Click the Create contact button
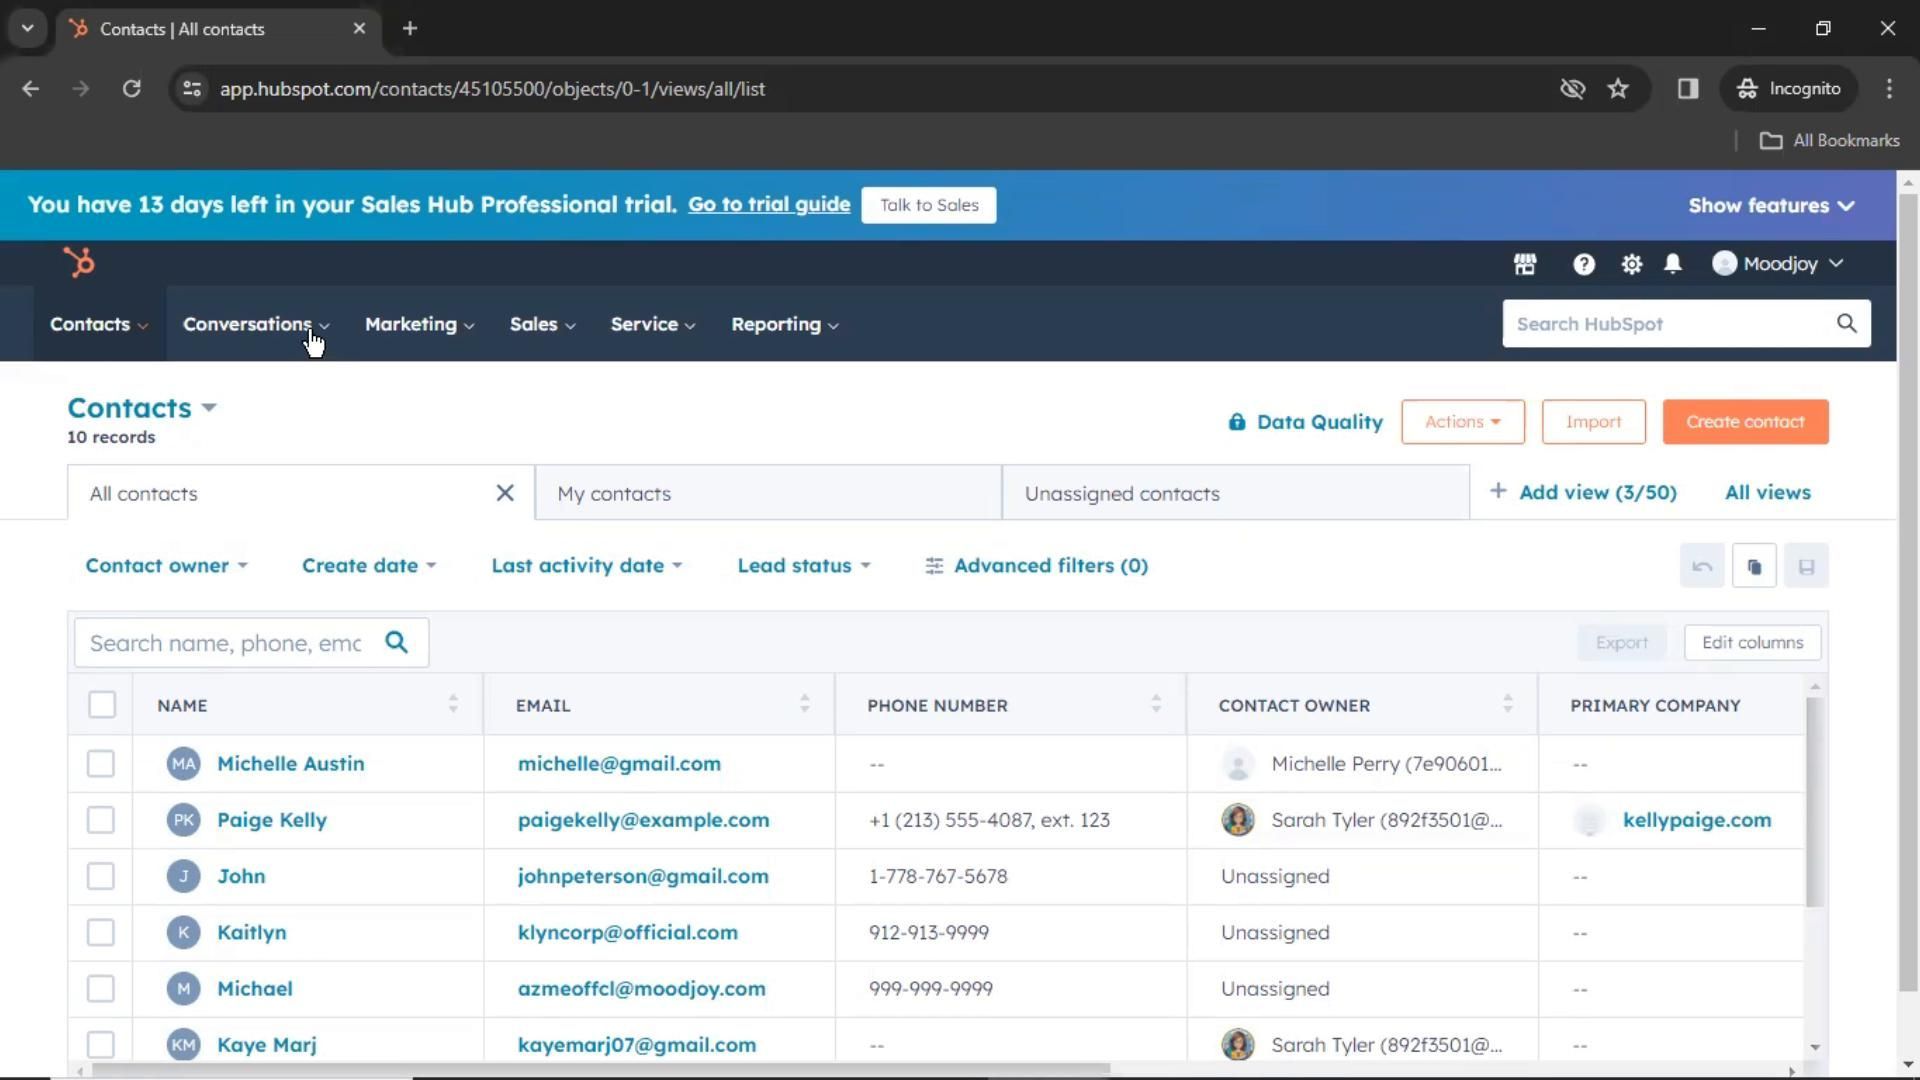Screen dimensions: 1920x1080 pos(1745,422)
